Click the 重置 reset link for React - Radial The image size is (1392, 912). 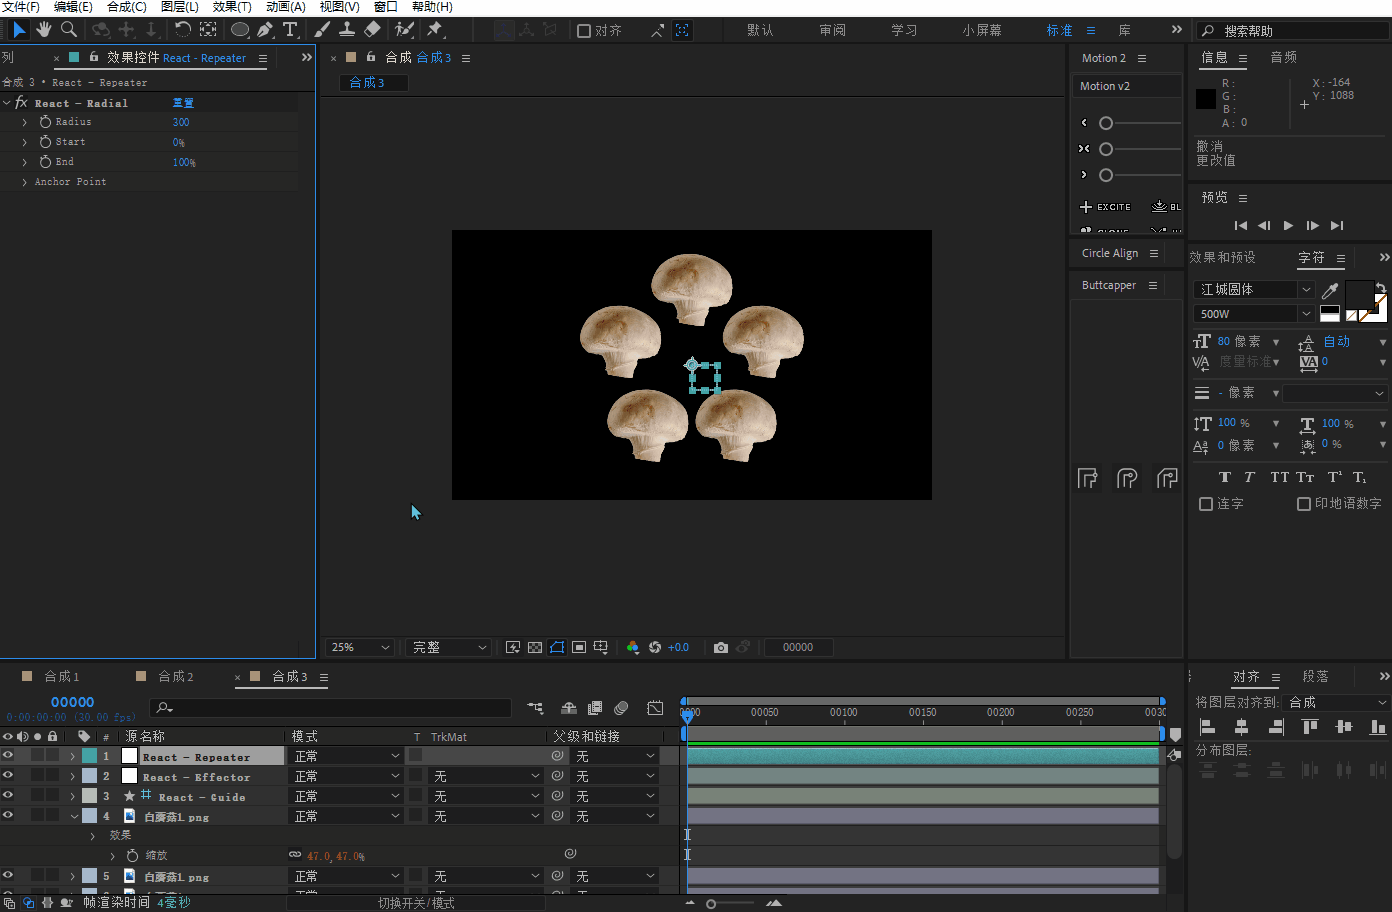pos(183,103)
